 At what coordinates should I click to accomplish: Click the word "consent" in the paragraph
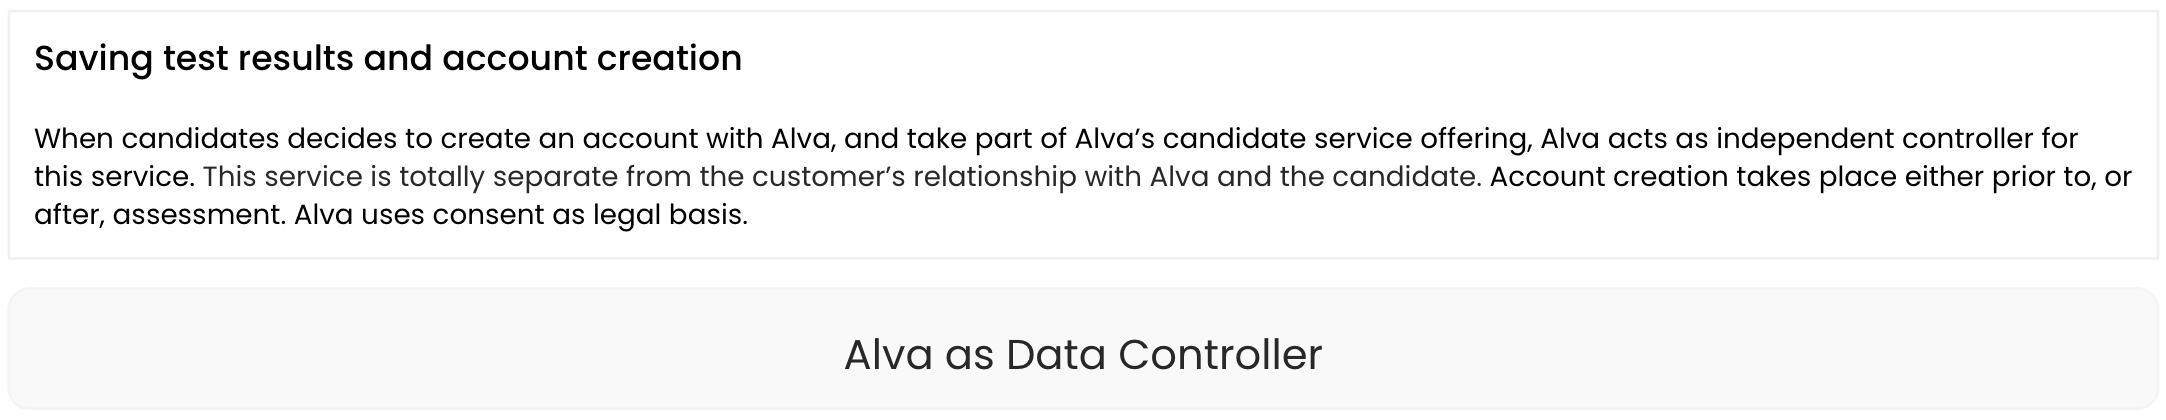pos(474,215)
